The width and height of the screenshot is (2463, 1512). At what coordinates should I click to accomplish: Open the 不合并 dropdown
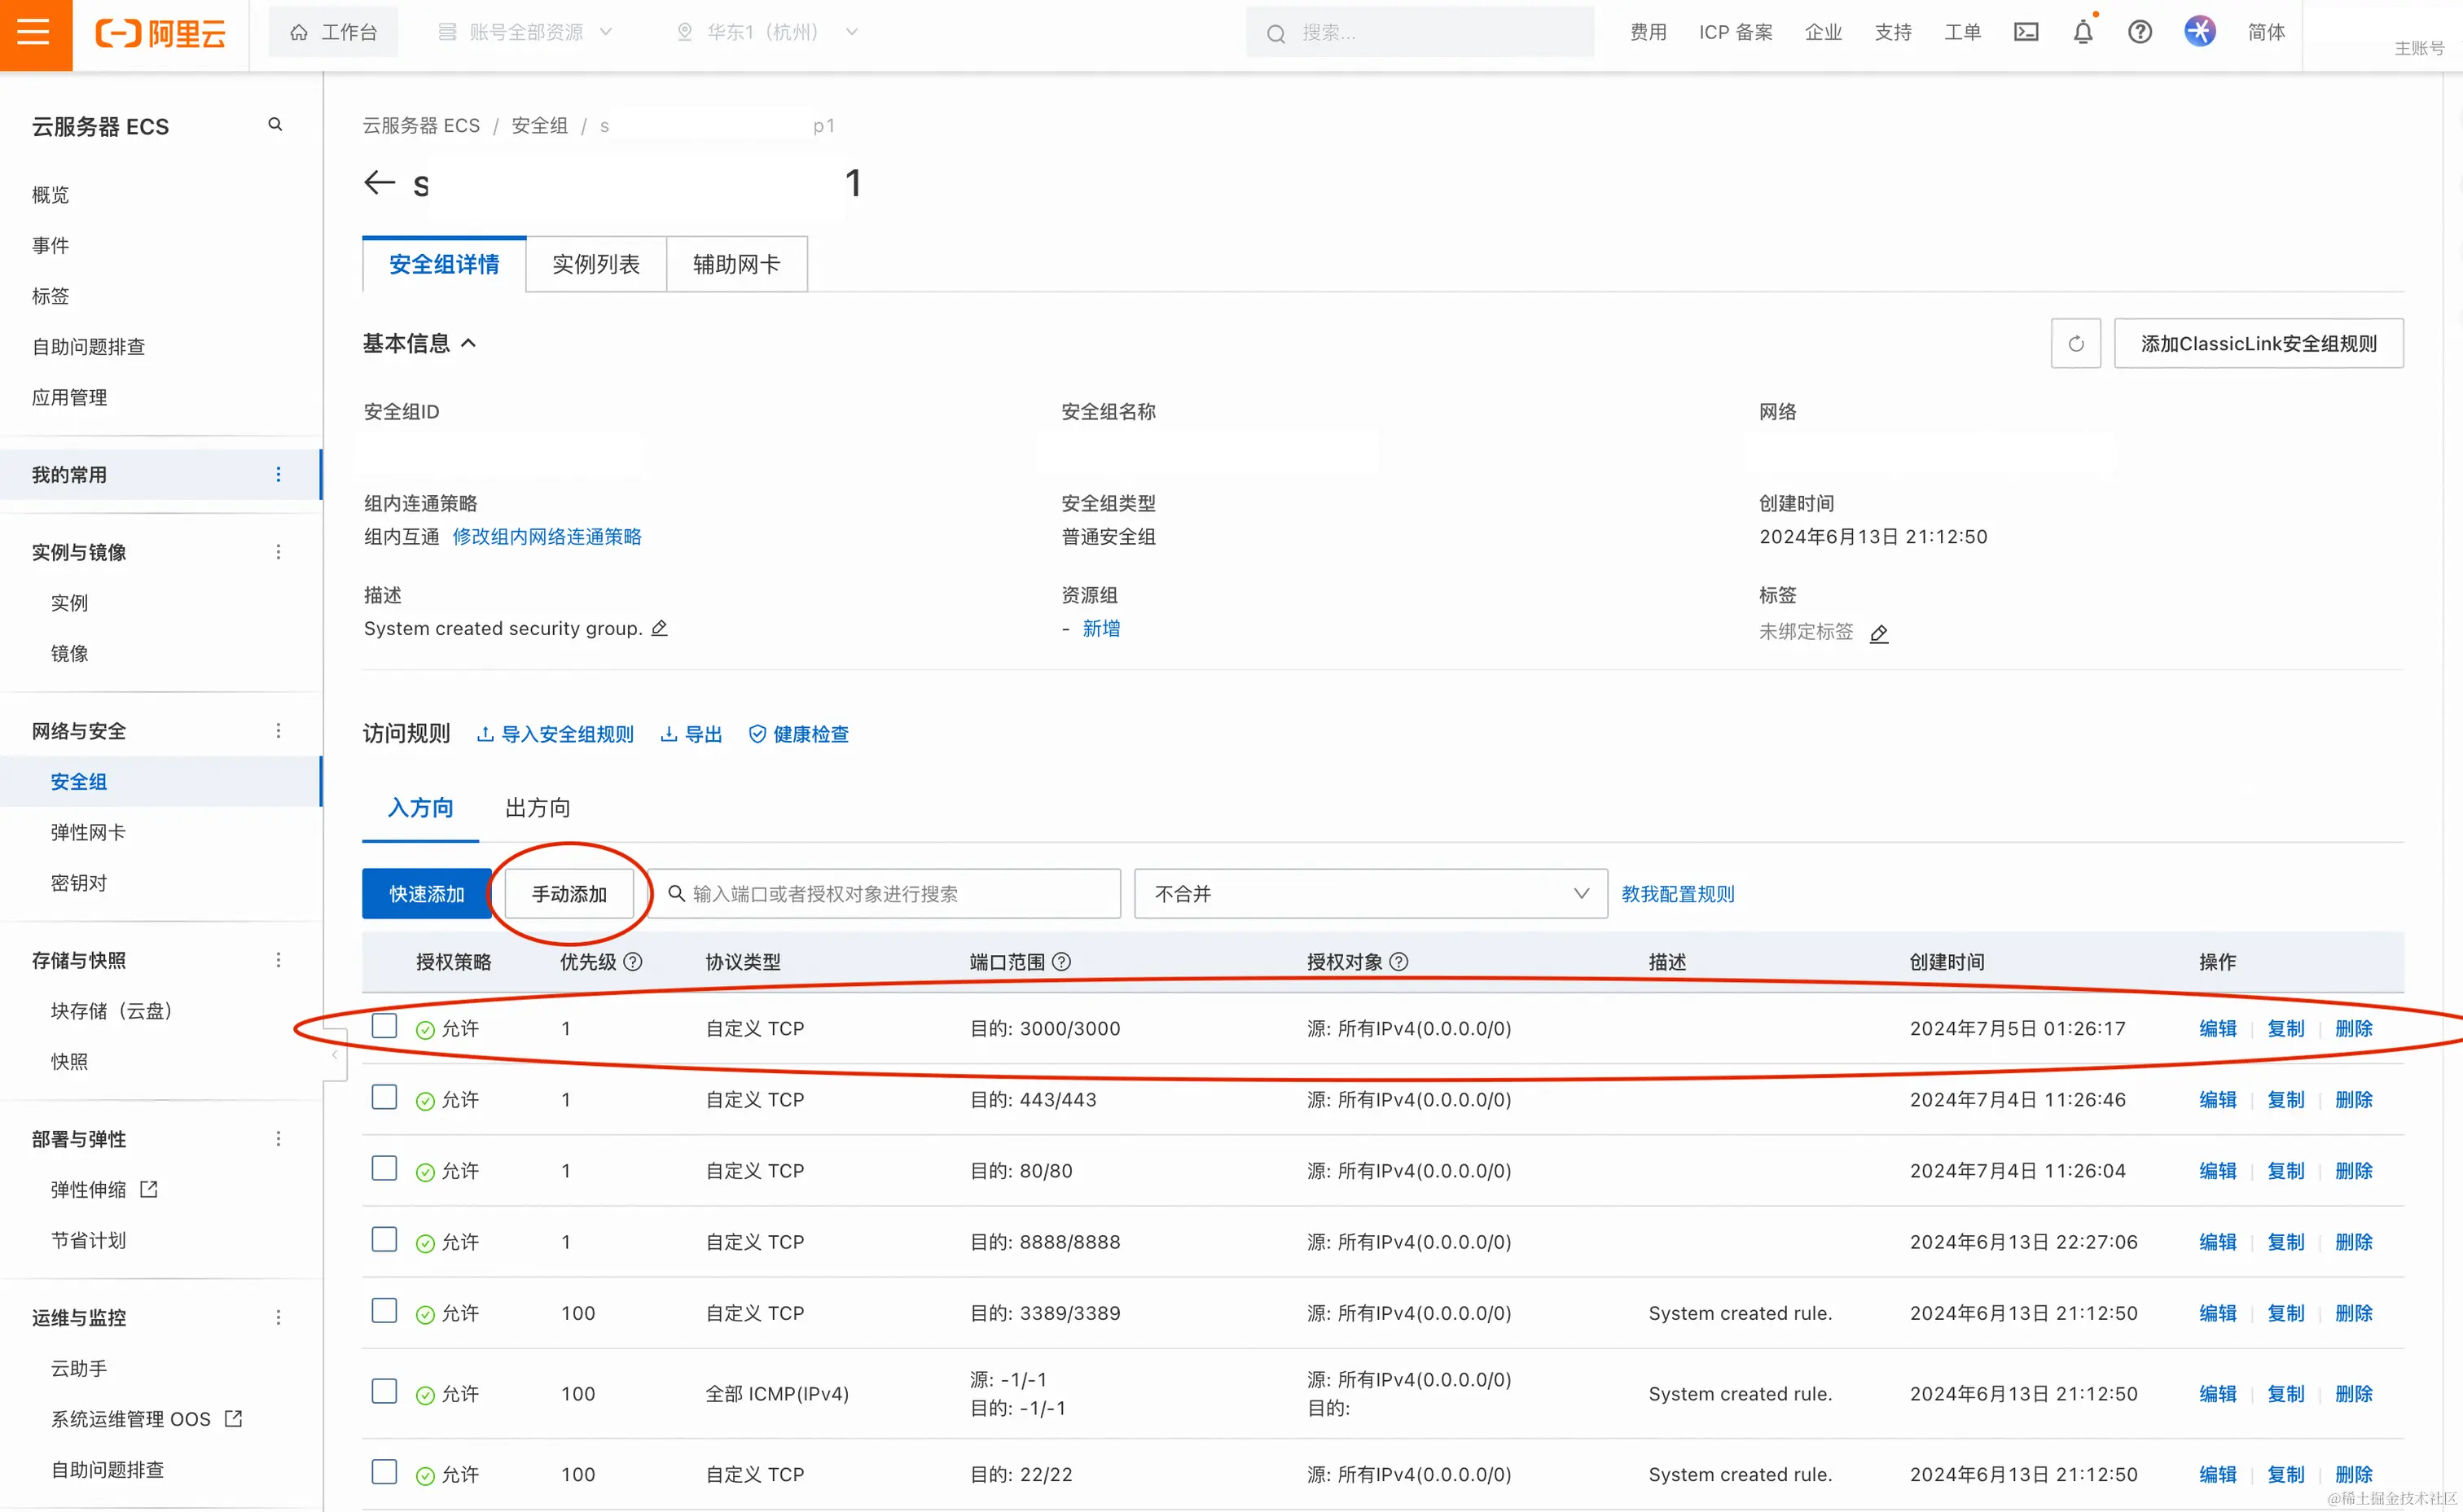pyautogui.click(x=1368, y=893)
